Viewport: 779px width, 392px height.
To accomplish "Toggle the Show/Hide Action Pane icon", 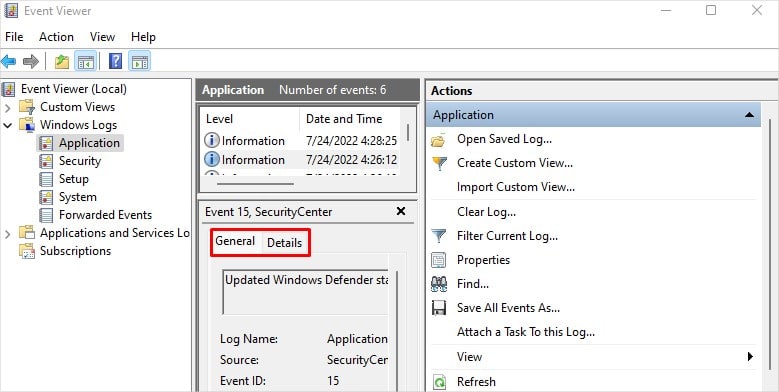I will 140,62.
